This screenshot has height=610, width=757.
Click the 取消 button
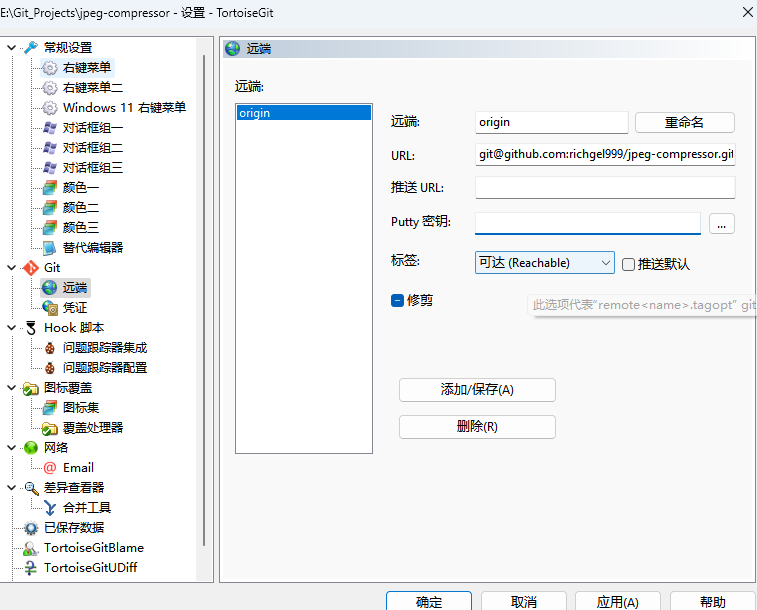pyautogui.click(x=523, y=601)
